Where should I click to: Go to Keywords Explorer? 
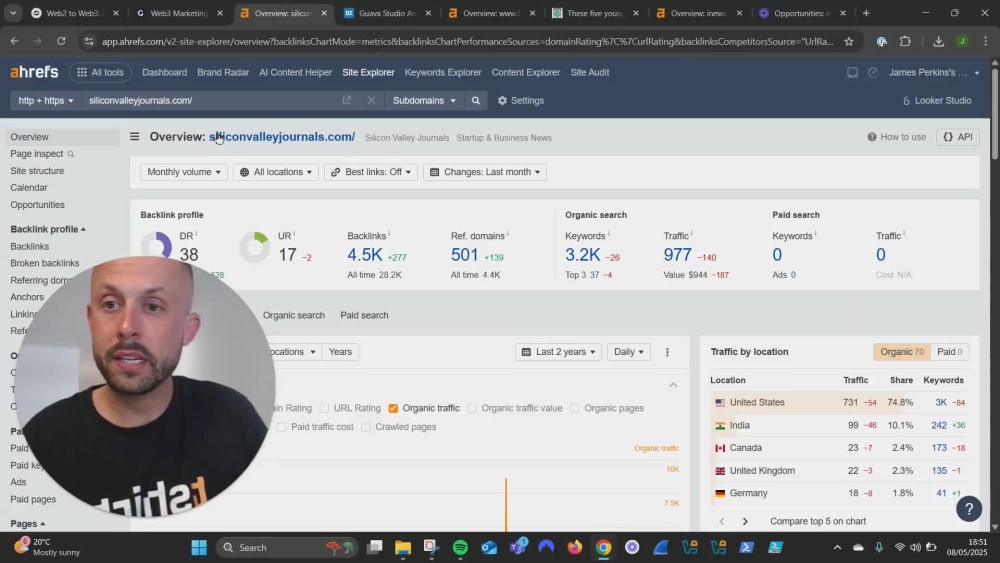[443, 72]
